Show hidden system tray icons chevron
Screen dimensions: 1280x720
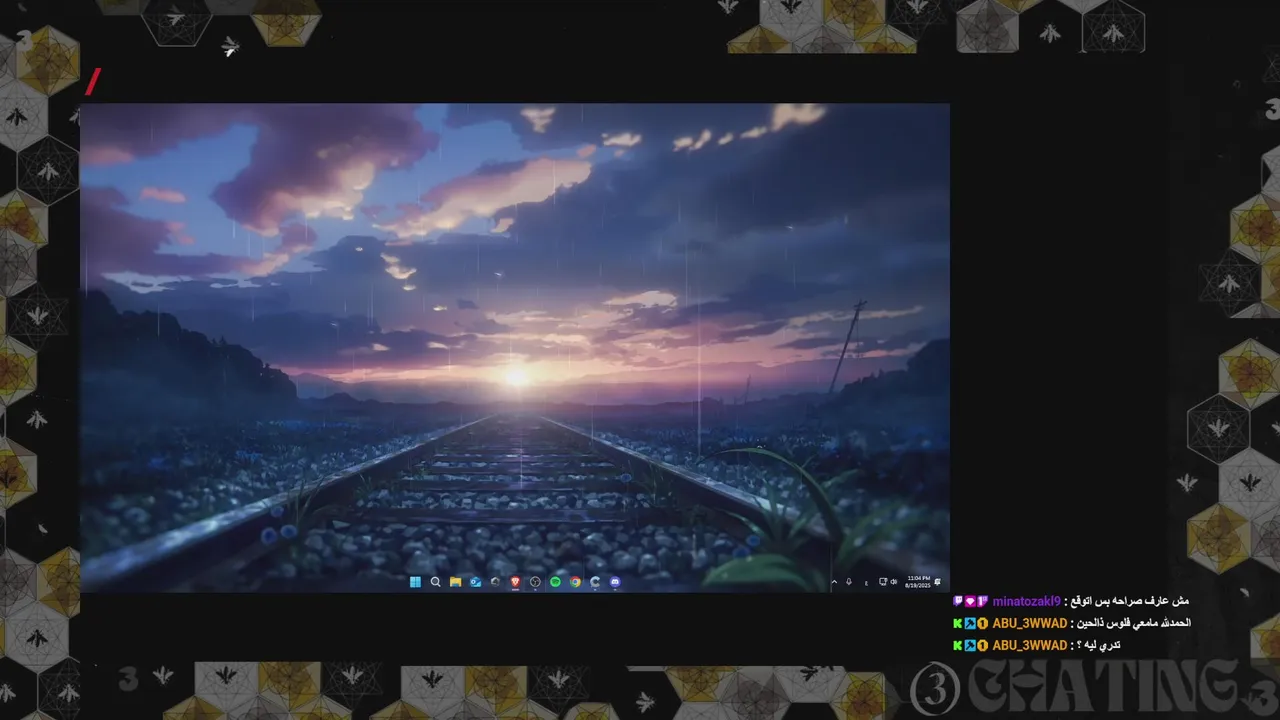point(834,582)
